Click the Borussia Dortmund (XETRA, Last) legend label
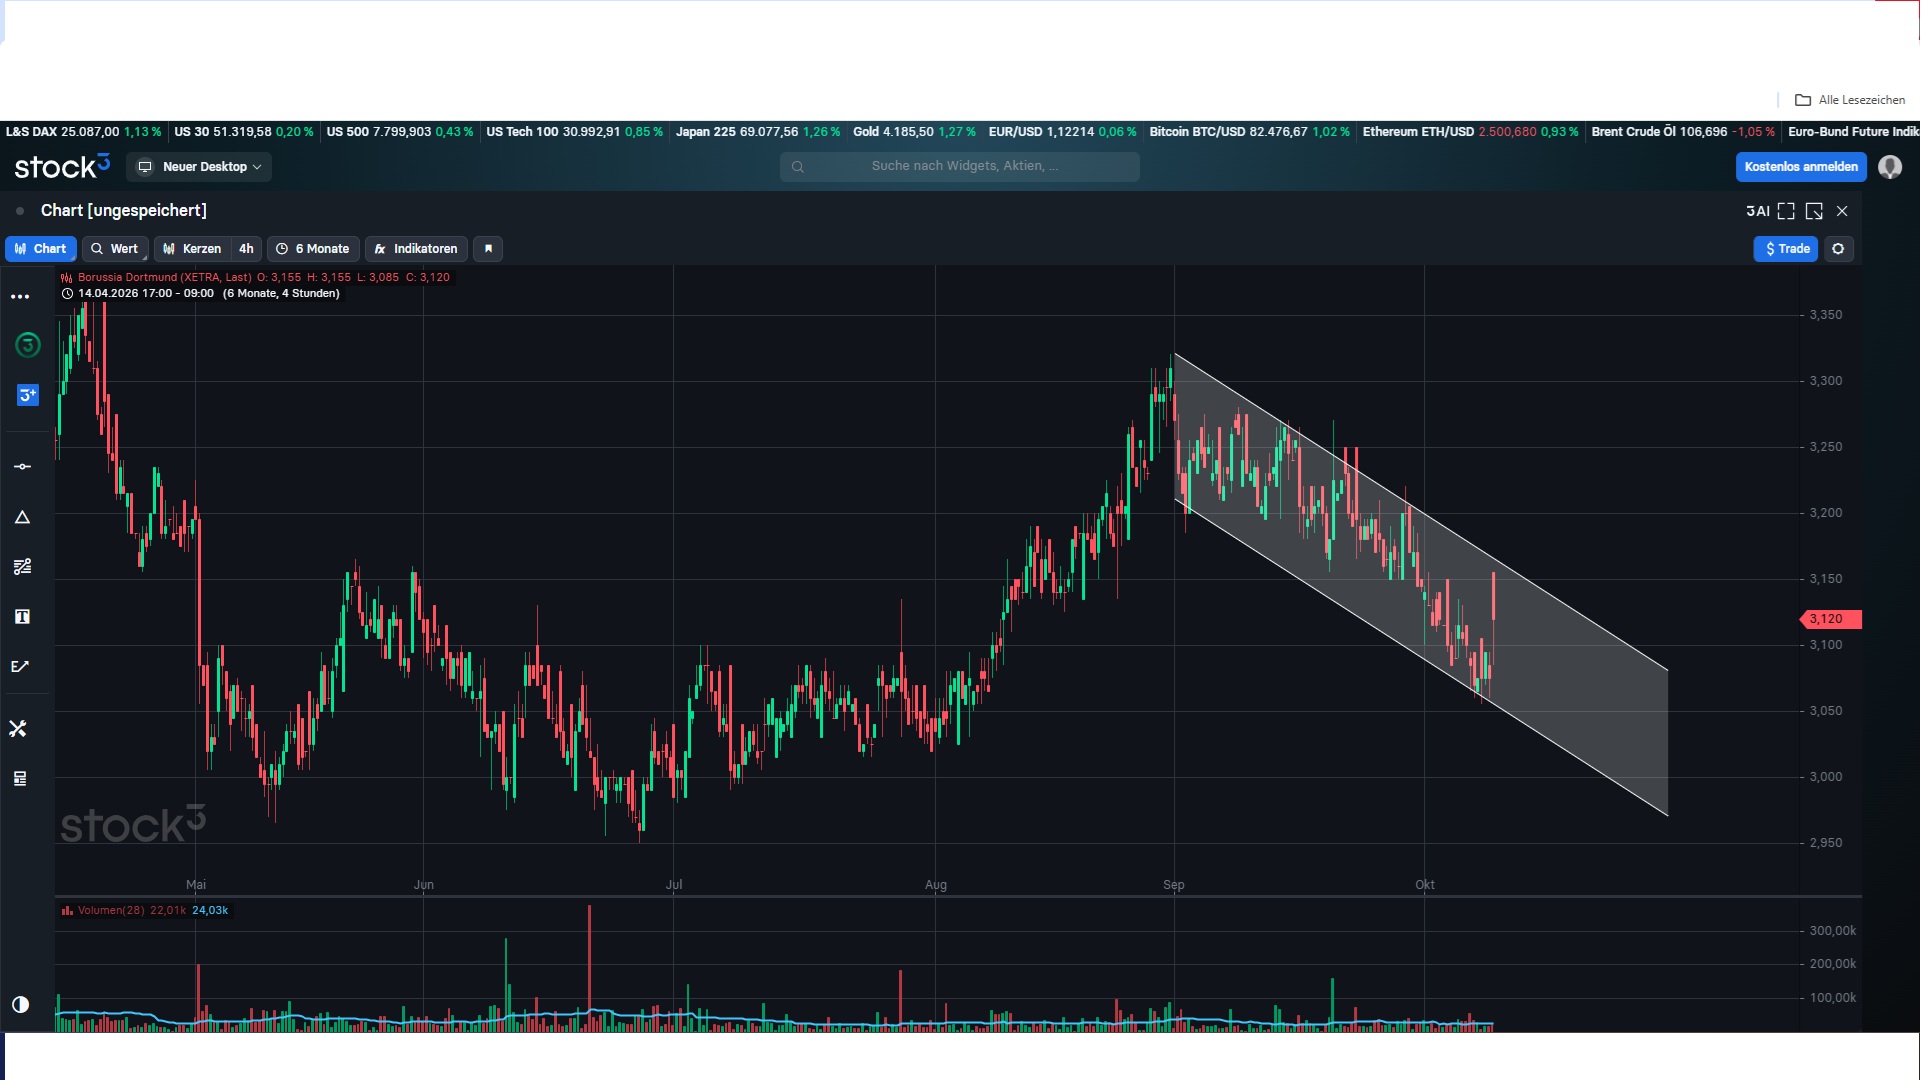This screenshot has width=1921, height=1080. [164, 278]
